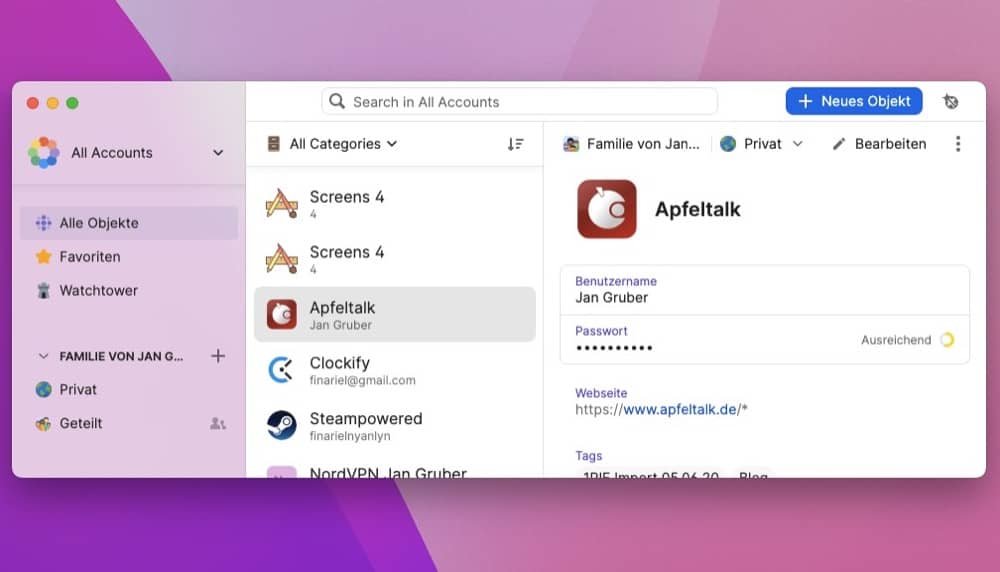Open the All Categories dropdown
This screenshot has width=1000, height=572.
(333, 144)
